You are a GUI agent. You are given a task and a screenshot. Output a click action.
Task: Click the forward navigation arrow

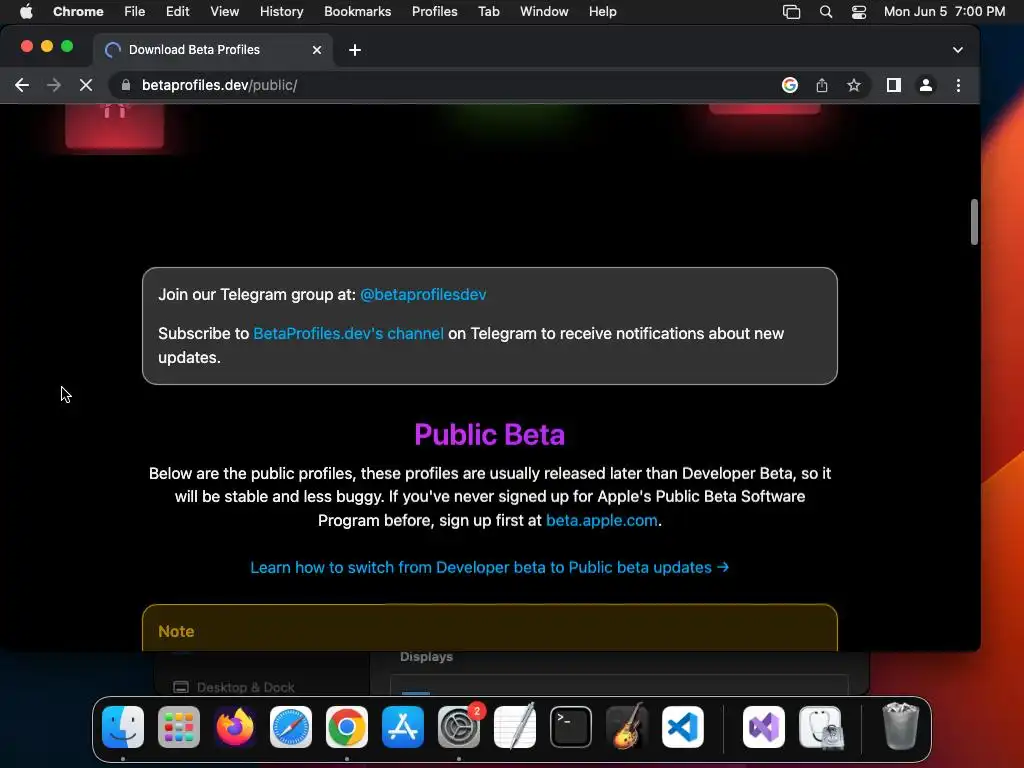click(x=54, y=85)
